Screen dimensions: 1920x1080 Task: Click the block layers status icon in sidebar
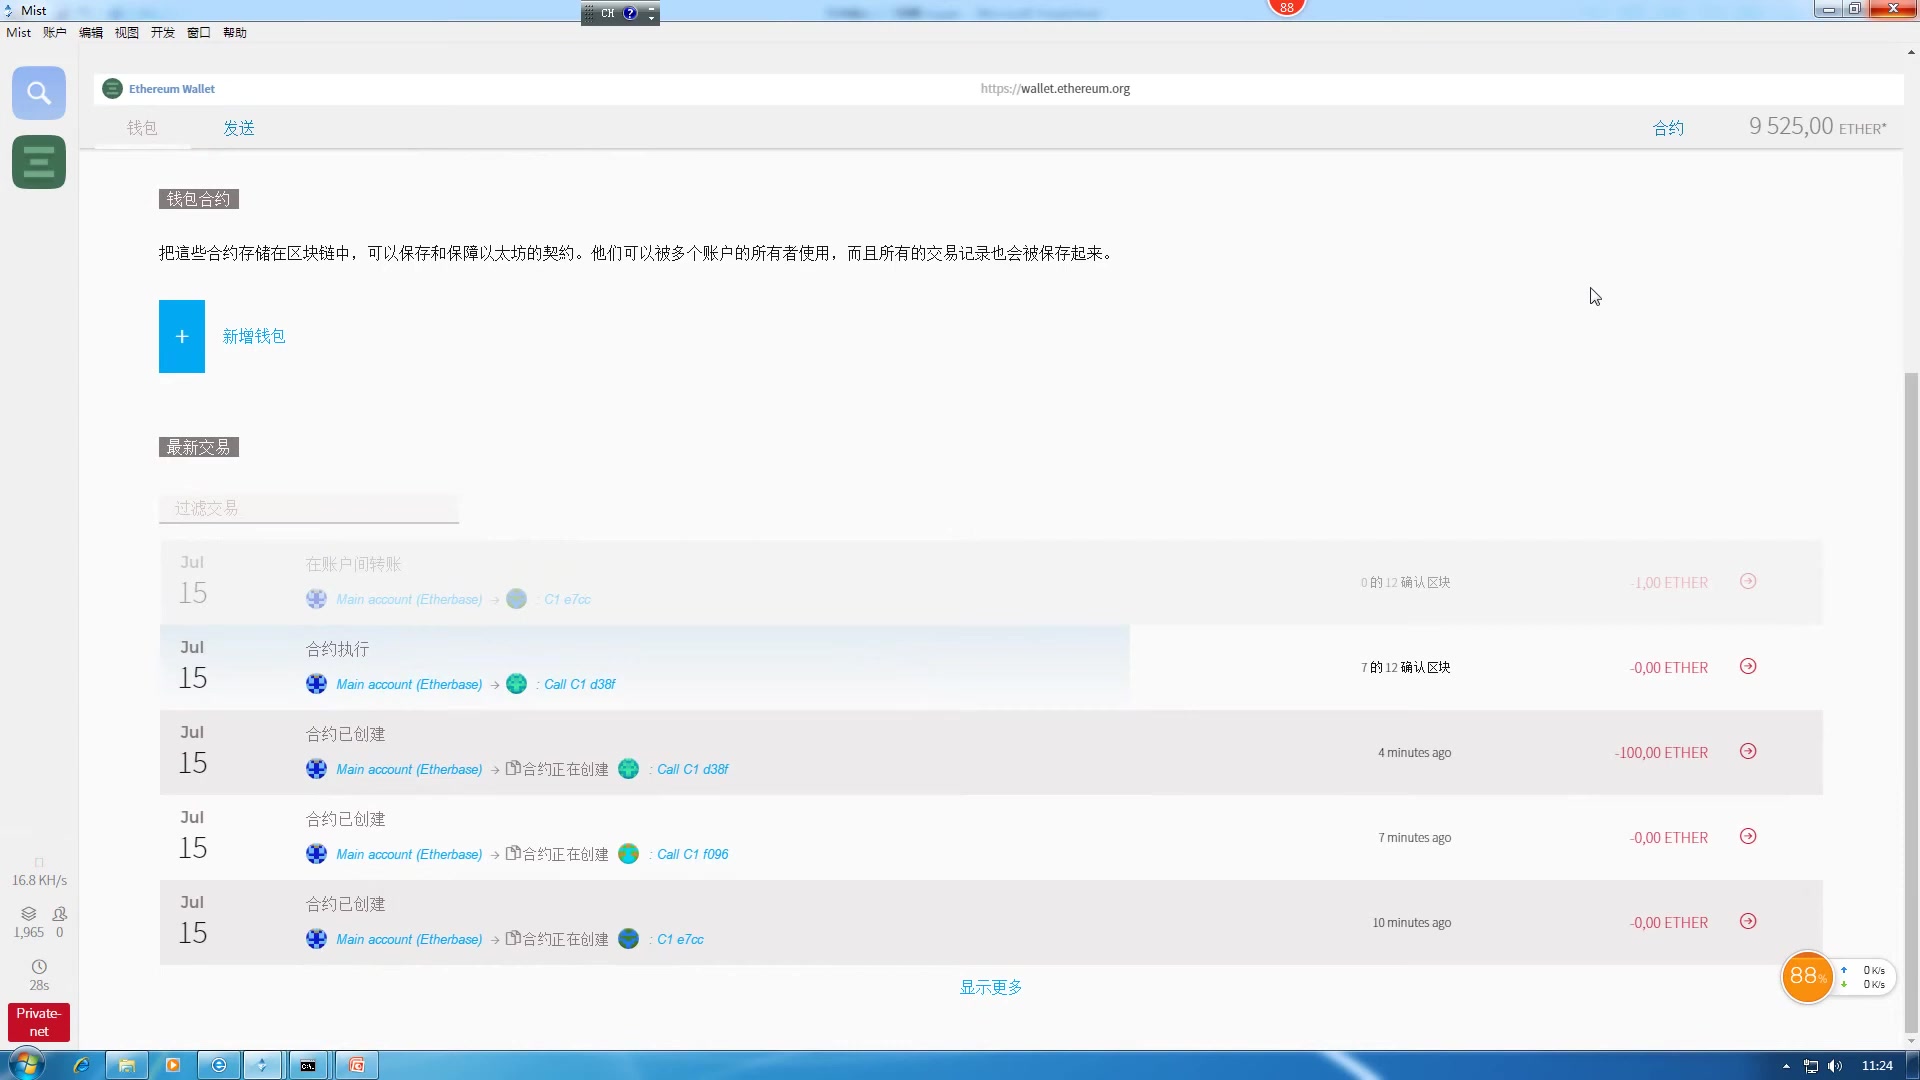(29, 914)
